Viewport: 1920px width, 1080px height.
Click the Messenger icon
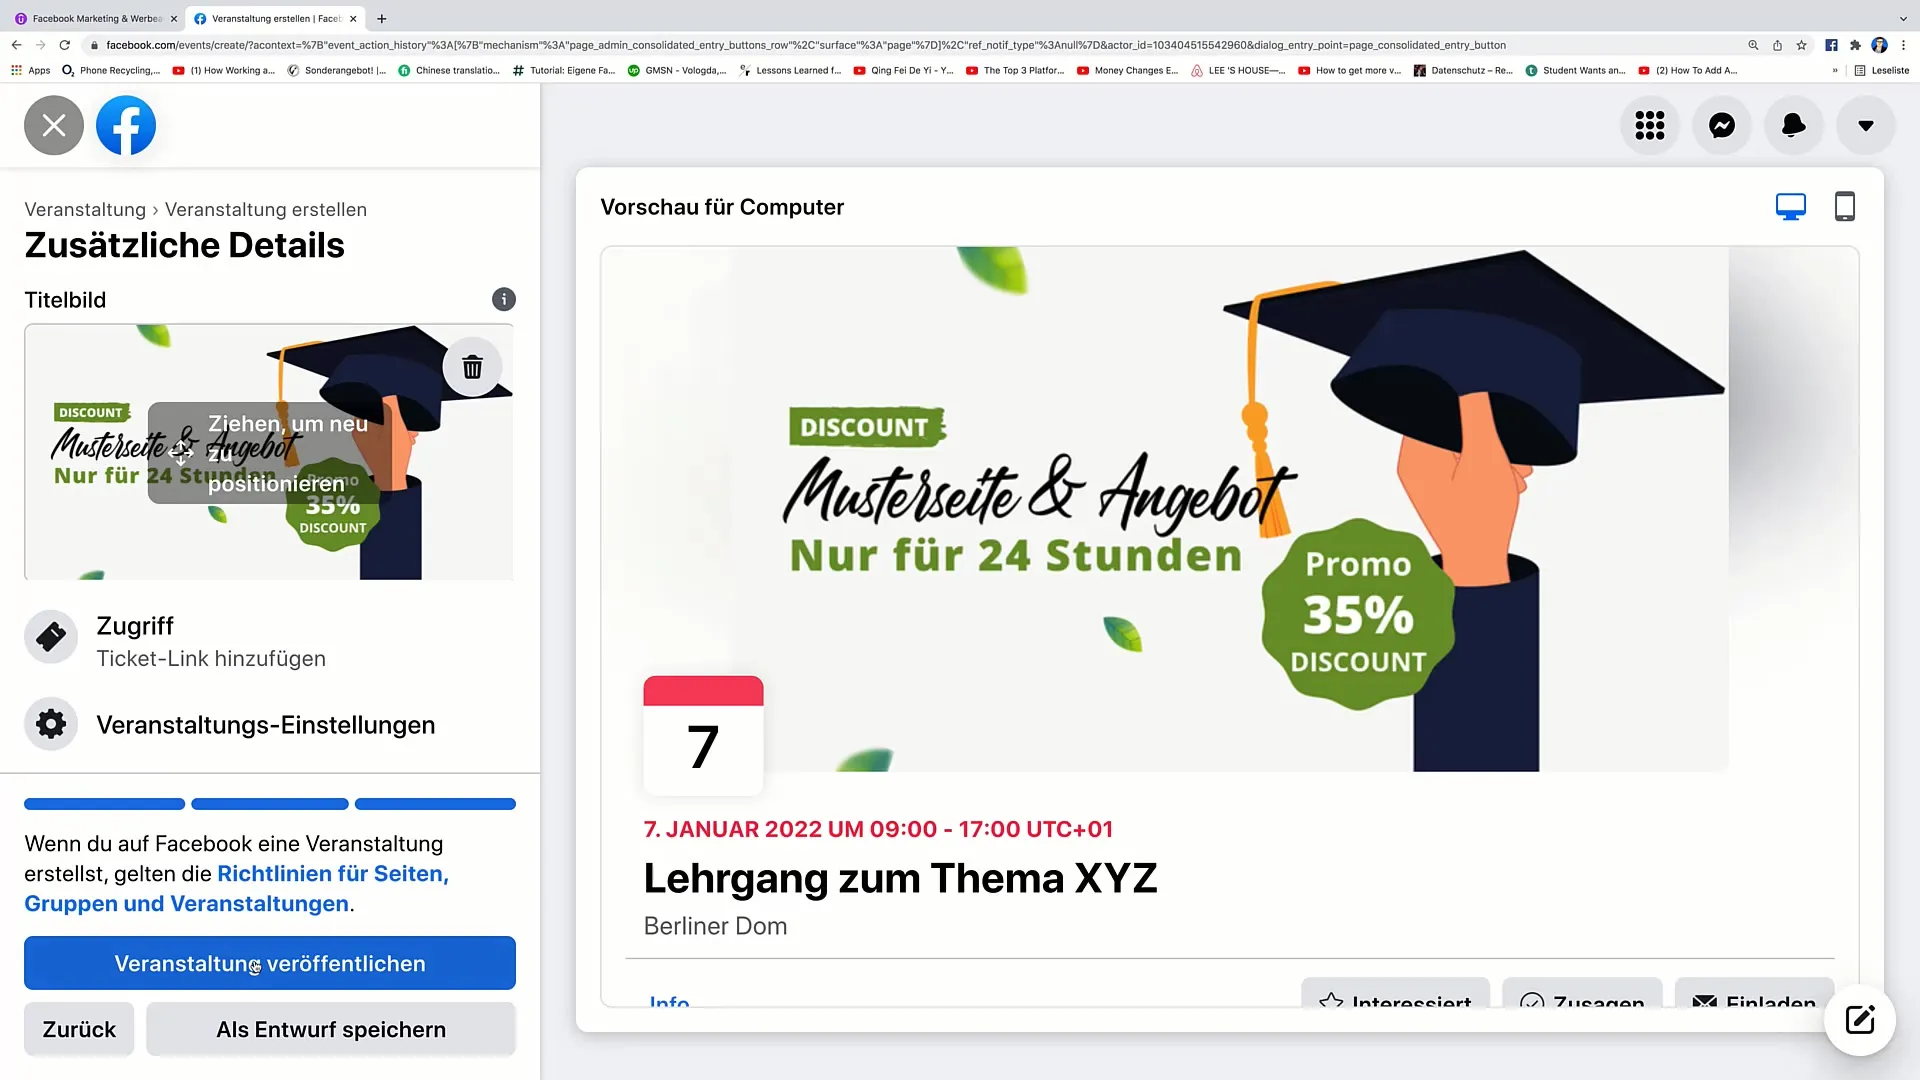click(x=1722, y=124)
